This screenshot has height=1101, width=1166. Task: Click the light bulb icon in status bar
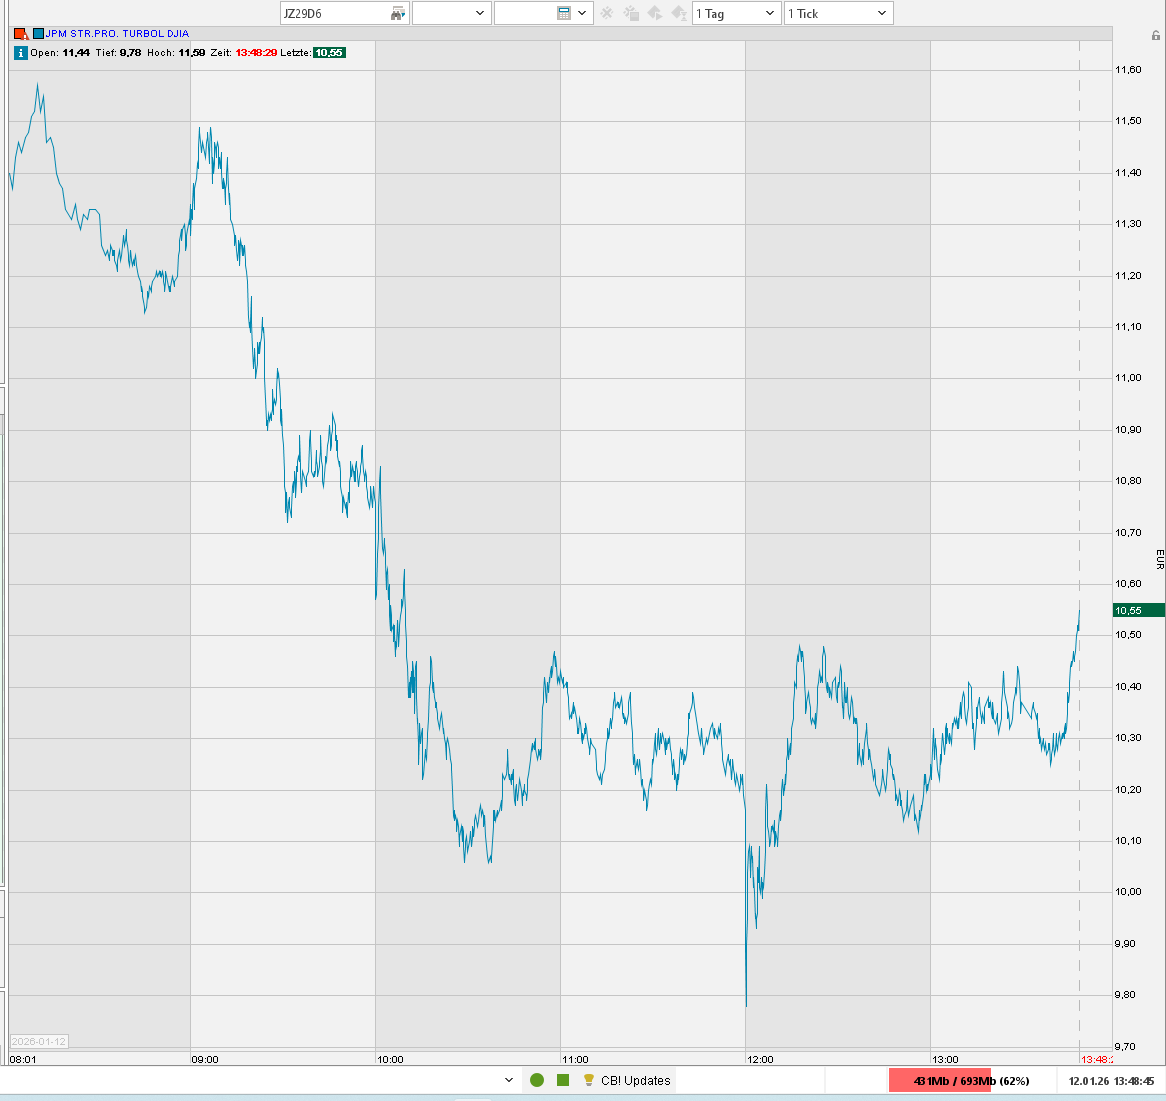point(589,1080)
